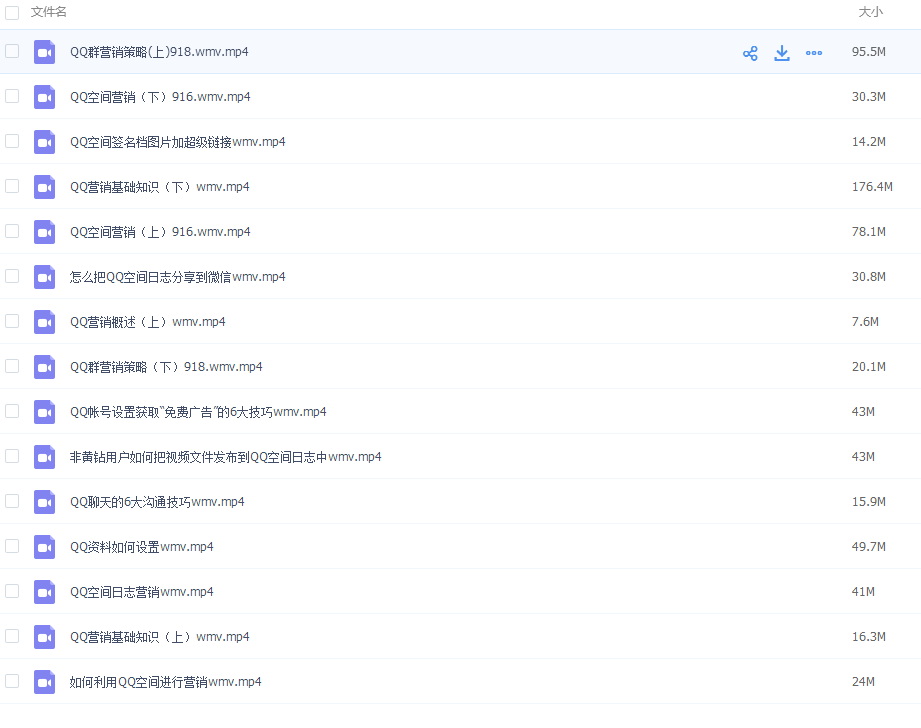Screen dimensions: 921x728
Task: Check the box for QQ群营销策略（下）918
Action: click(12, 366)
